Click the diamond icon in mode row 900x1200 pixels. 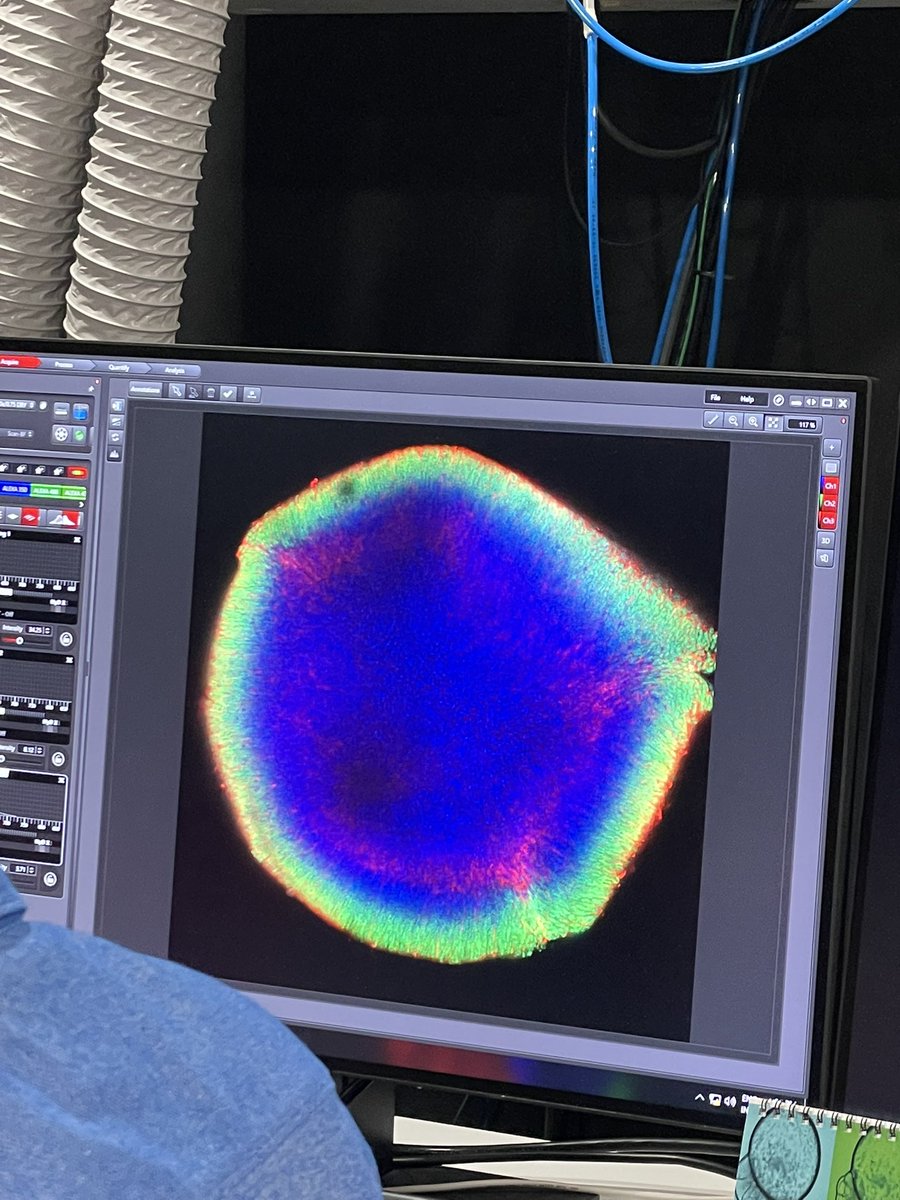(x=13, y=515)
